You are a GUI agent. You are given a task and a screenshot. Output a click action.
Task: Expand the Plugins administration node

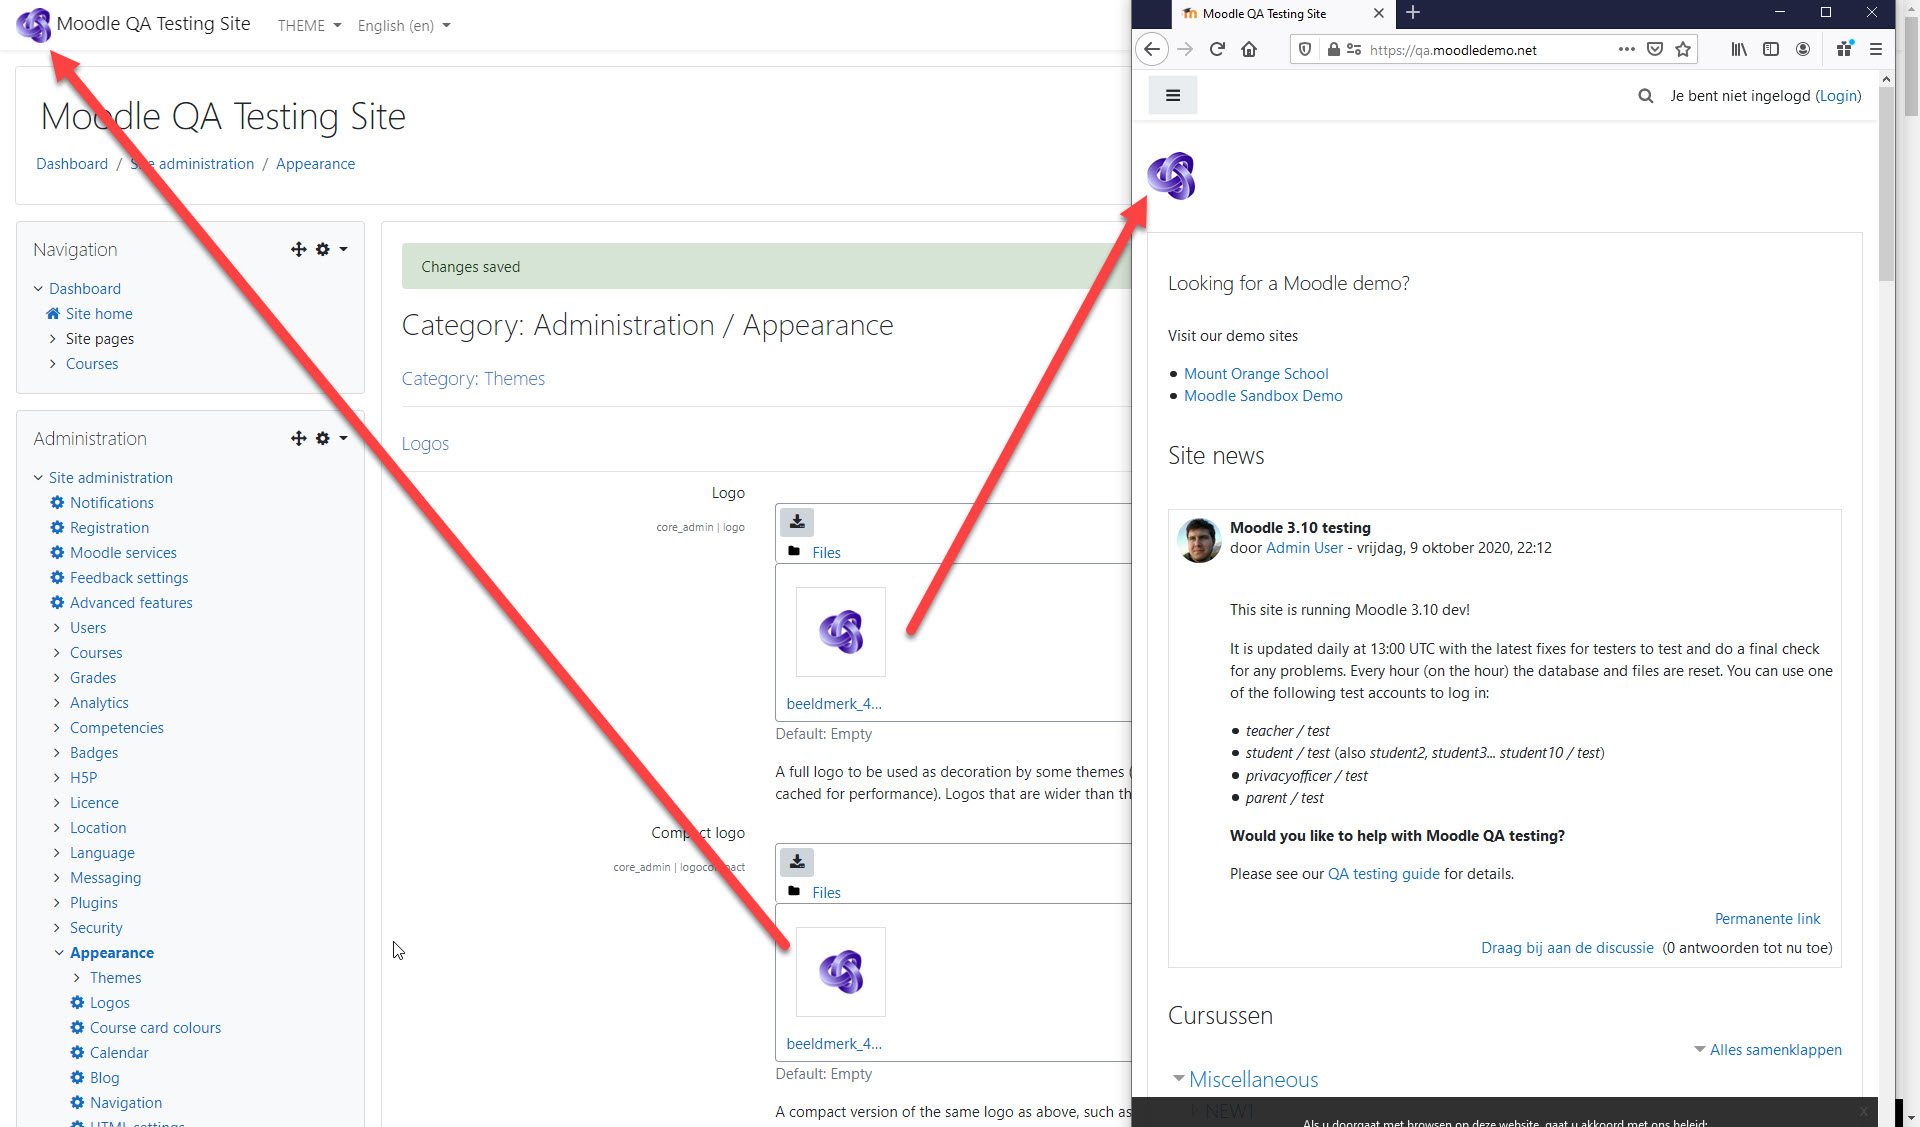coord(57,902)
